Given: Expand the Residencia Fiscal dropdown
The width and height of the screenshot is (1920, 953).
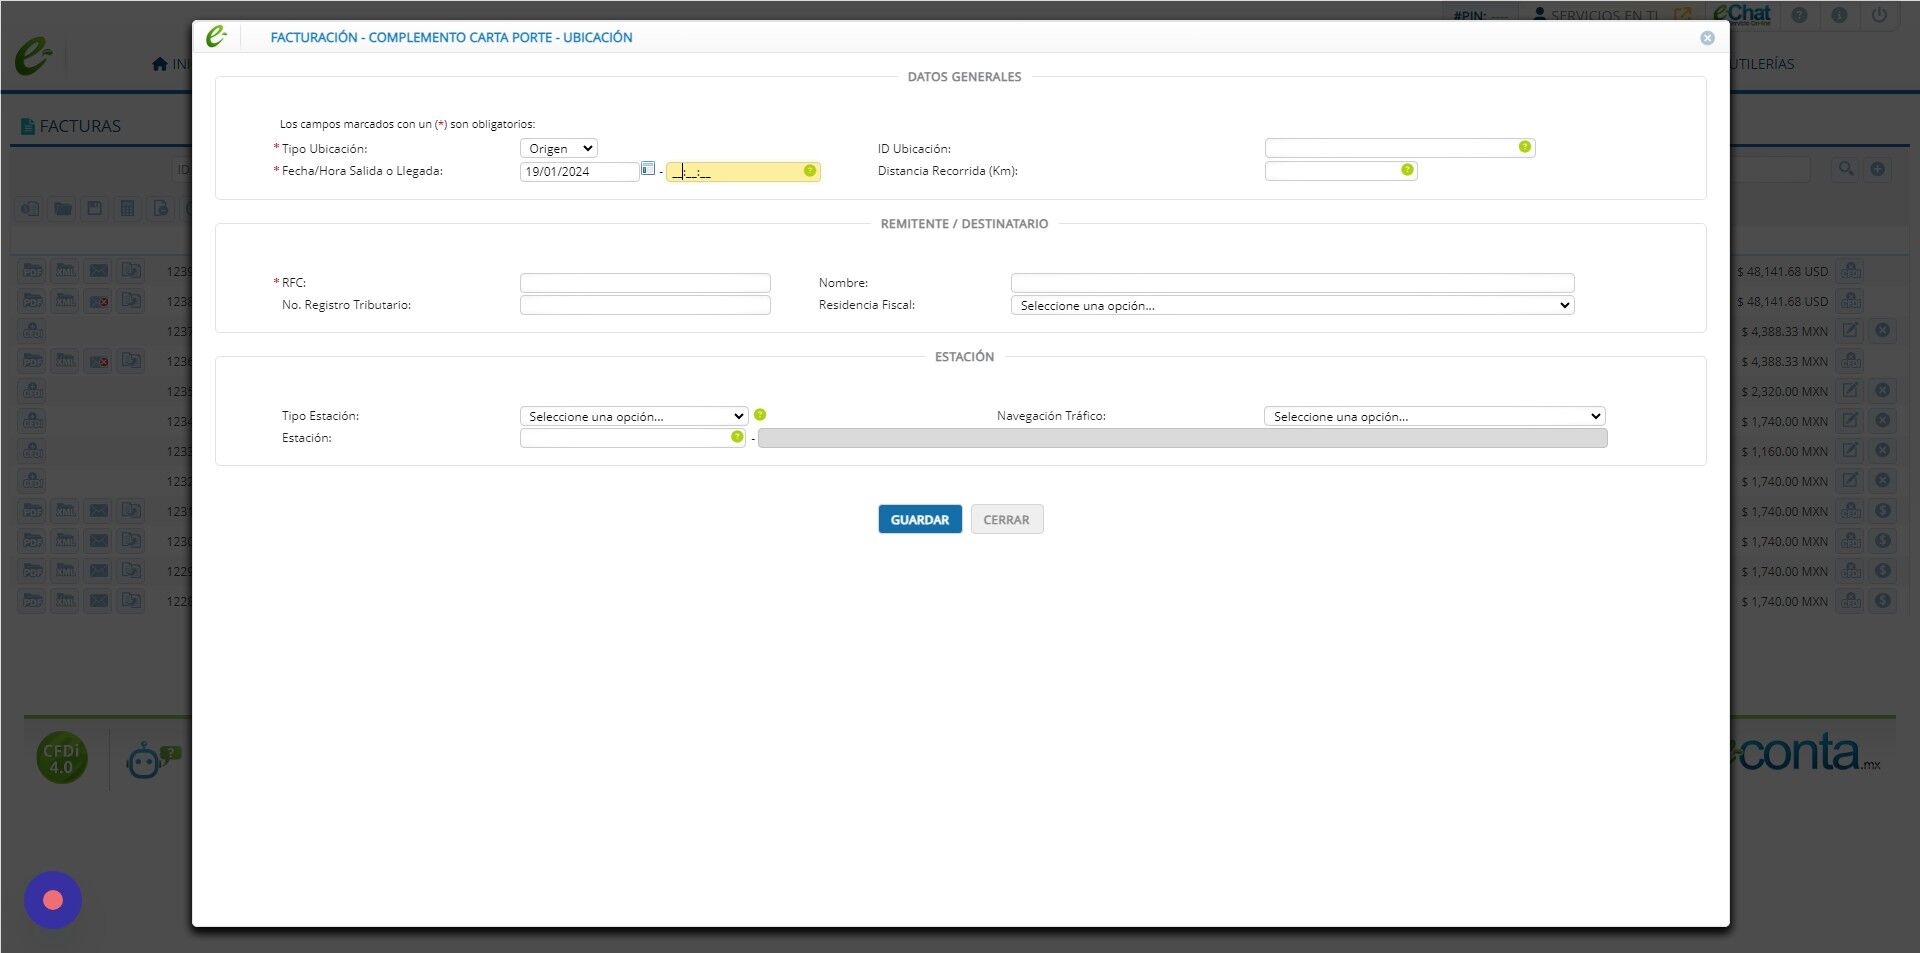Looking at the screenshot, I should (x=1292, y=305).
